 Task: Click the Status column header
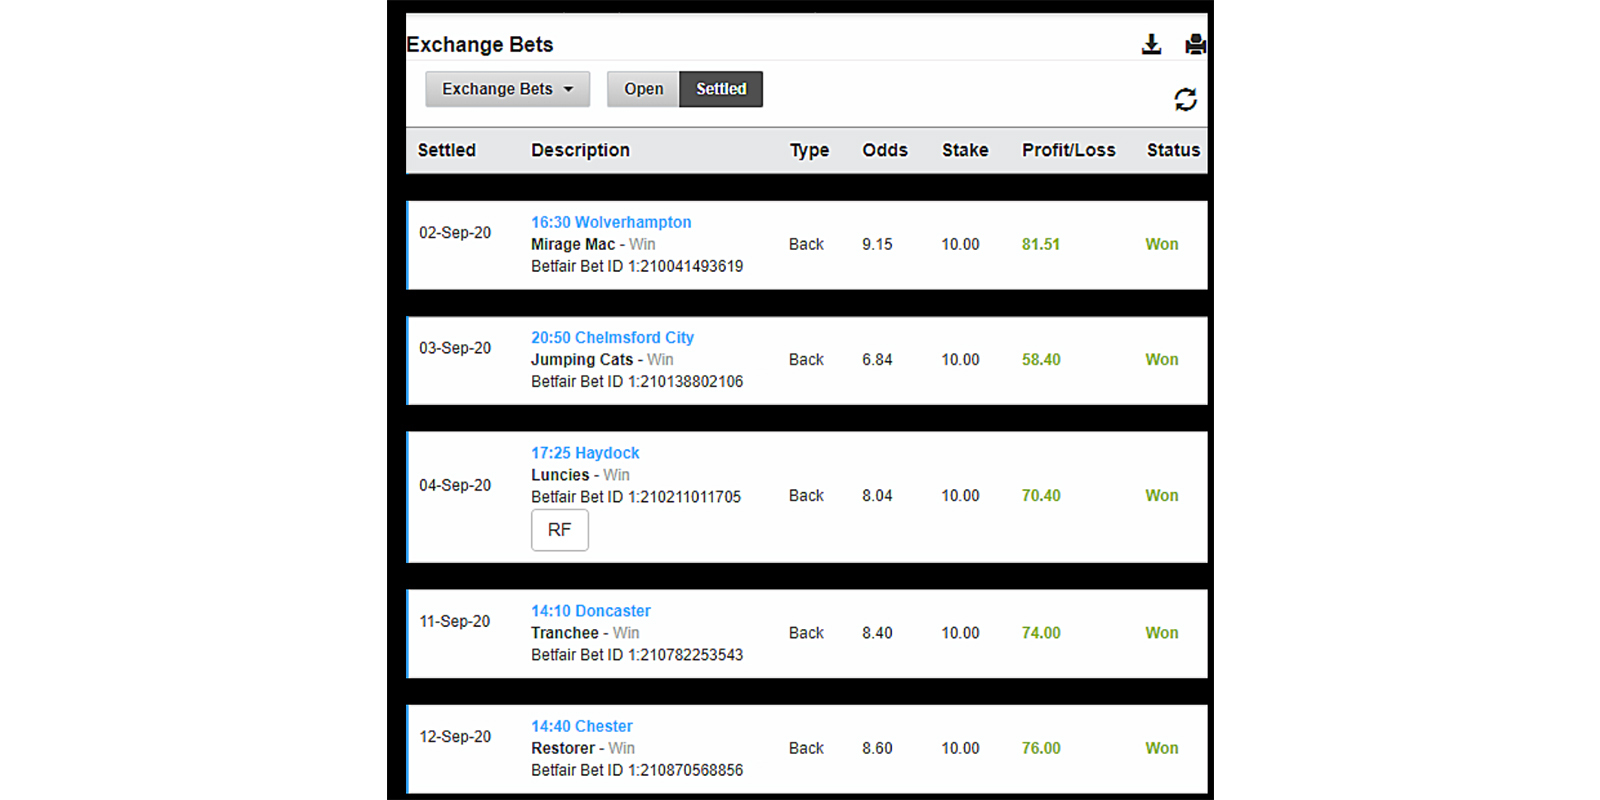click(x=1173, y=150)
